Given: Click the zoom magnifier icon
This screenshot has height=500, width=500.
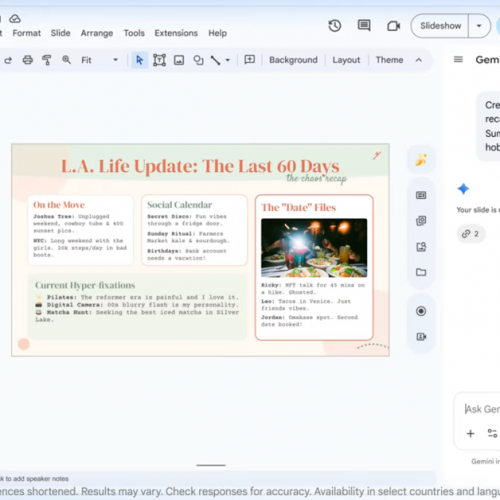Looking at the screenshot, I should (66, 60).
